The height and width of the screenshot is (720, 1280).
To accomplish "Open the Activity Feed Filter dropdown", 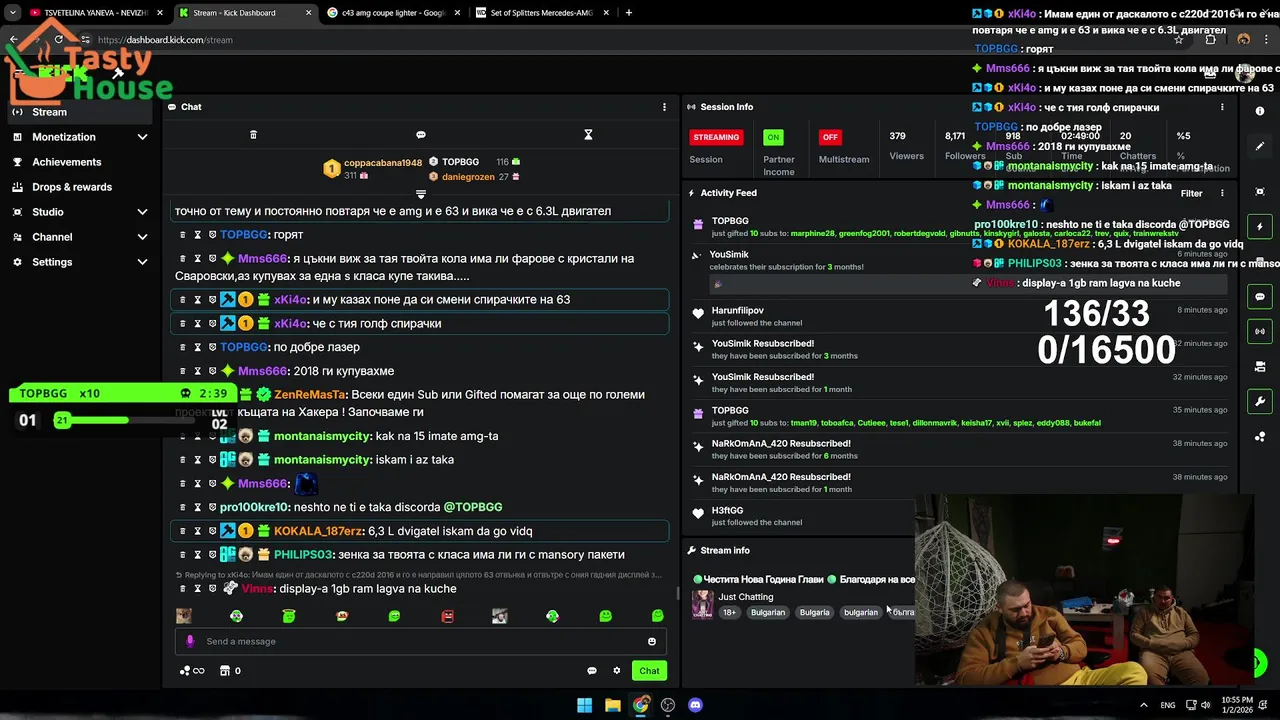I will (1191, 193).
